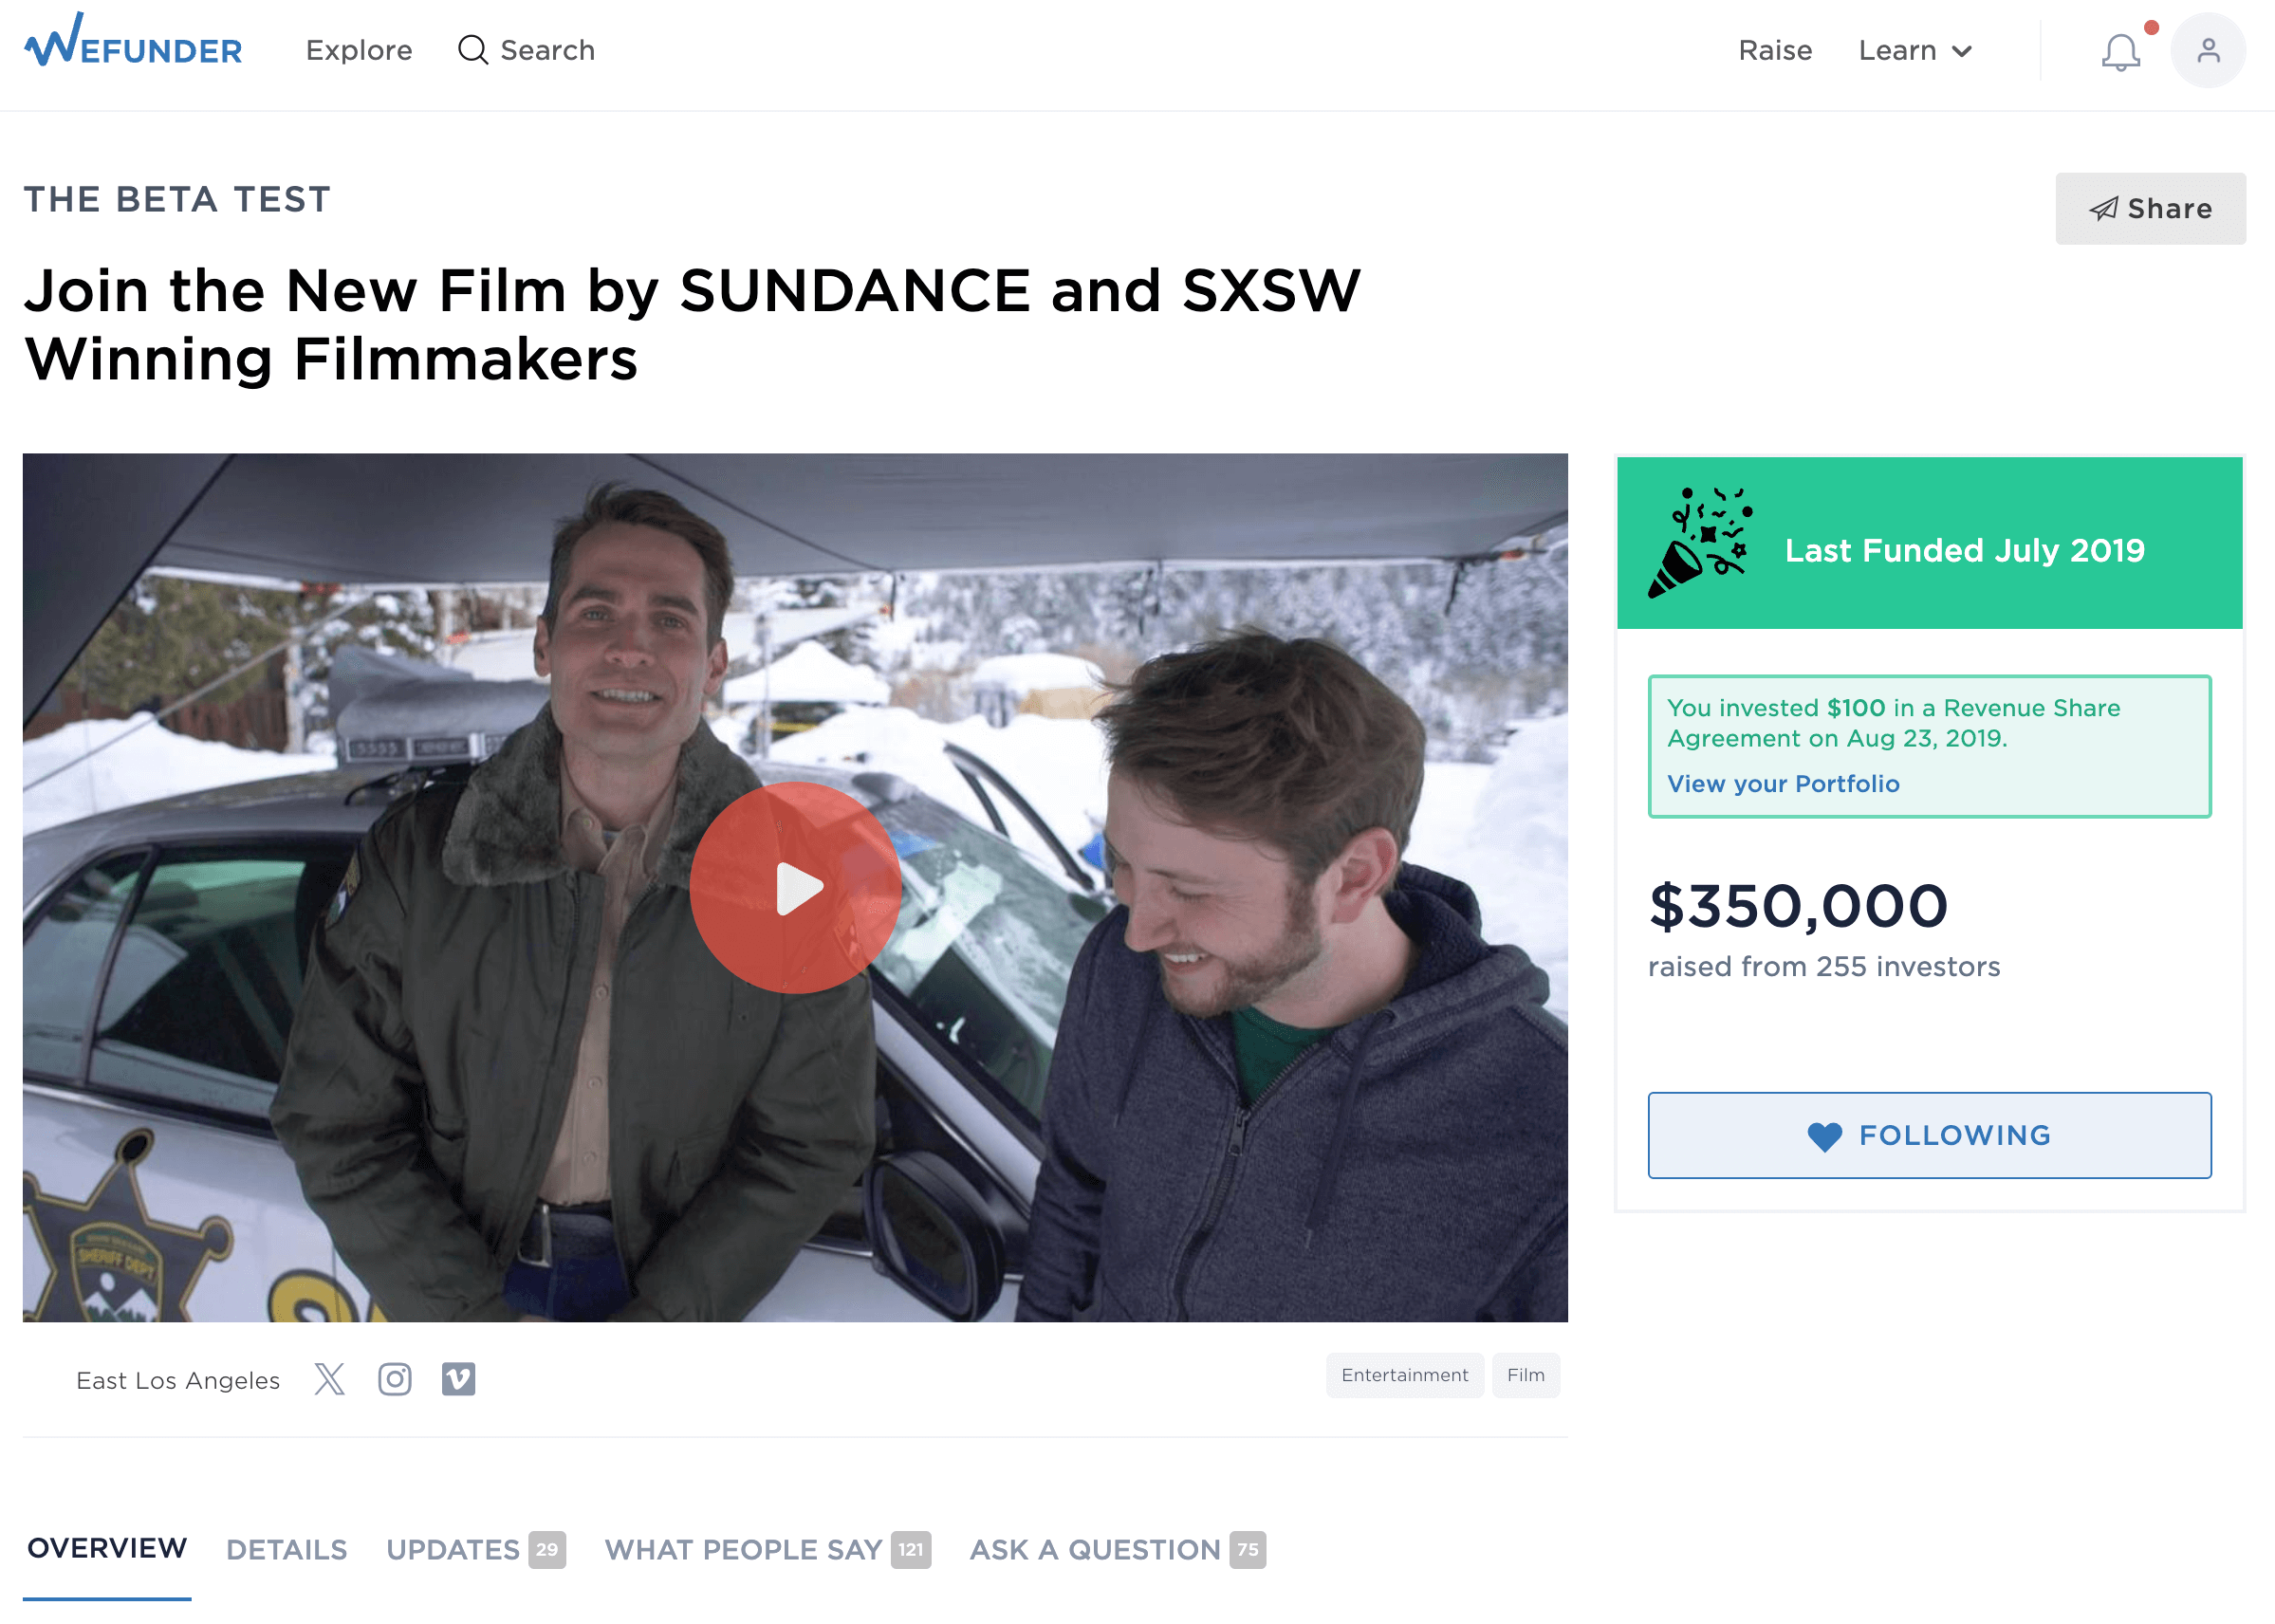The width and height of the screenshot is (2275, 1624).
Task: Click the Film category tag
Action: pos(1525,1375)
